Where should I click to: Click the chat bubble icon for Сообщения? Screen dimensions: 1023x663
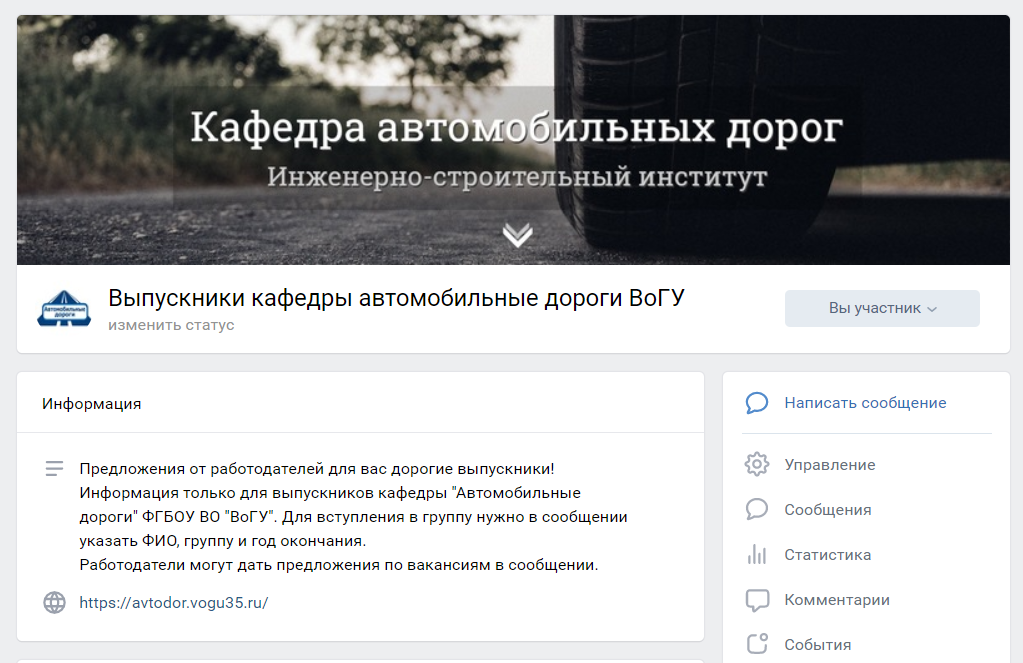click(x=757, y=510)
